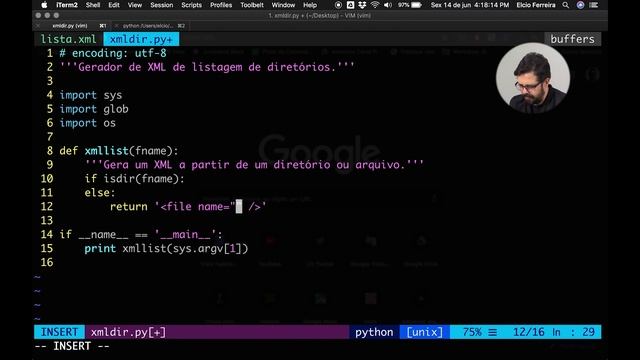Click the Google Drive menu bar icon

tap(350, 5)
